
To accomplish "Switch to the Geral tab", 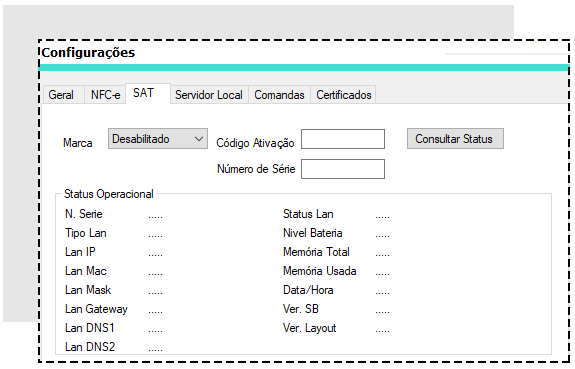I will pyautogui.click(x=63, y=95).
